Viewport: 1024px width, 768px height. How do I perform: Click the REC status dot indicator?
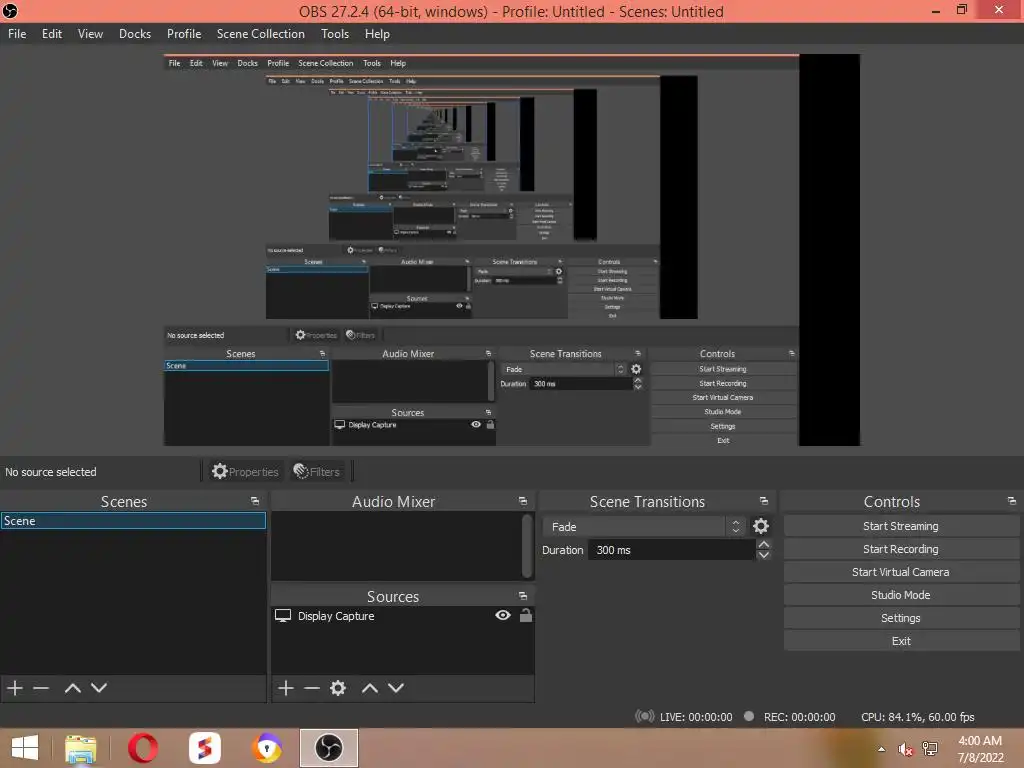(x=749, y=716)
